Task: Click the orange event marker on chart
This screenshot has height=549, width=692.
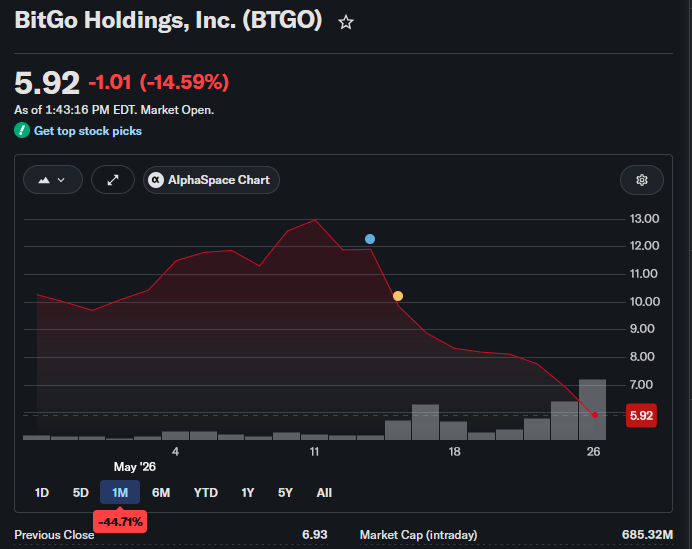Action: 398,296
